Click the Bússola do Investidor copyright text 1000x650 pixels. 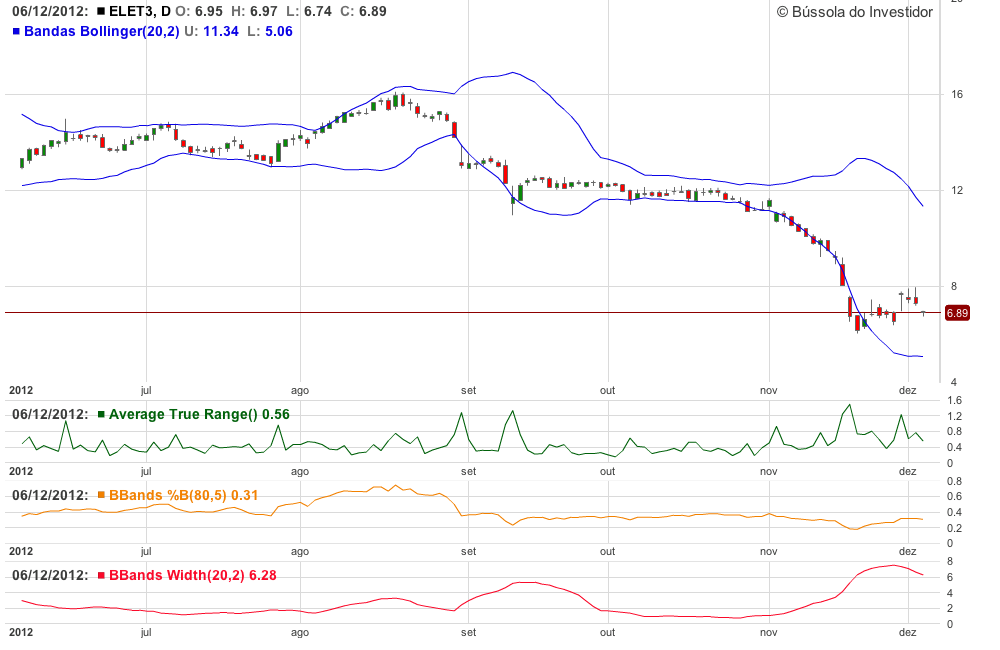[855, 12]
